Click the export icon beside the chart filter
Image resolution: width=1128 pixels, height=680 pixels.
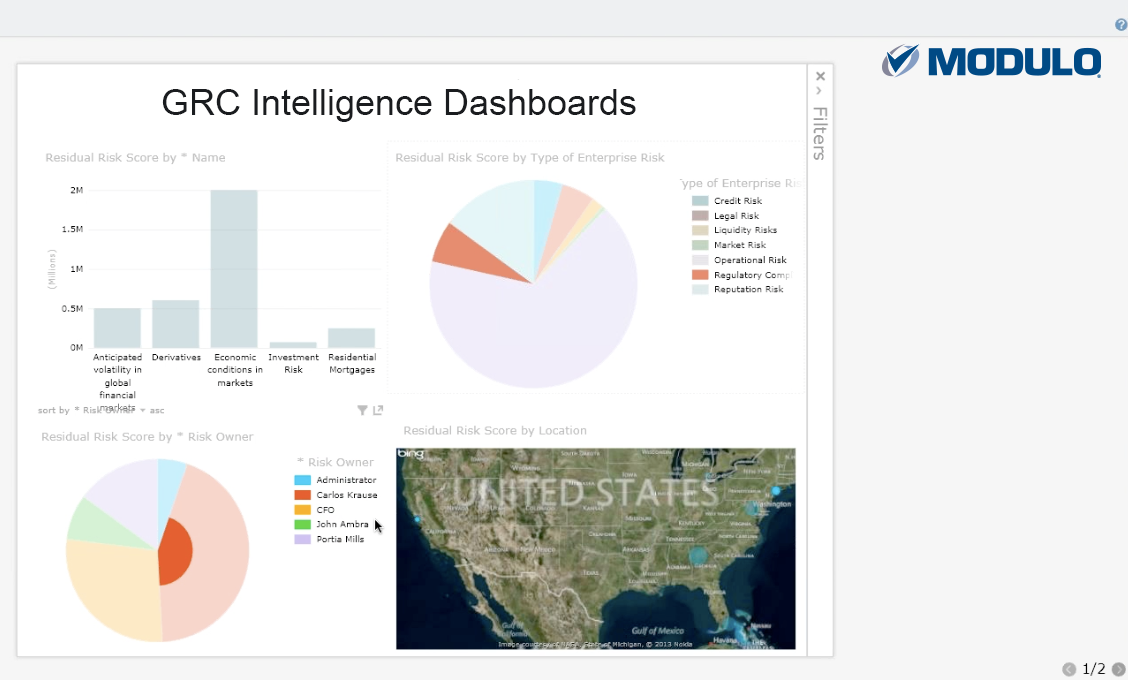pyautogui.click(x=378, y=409)
